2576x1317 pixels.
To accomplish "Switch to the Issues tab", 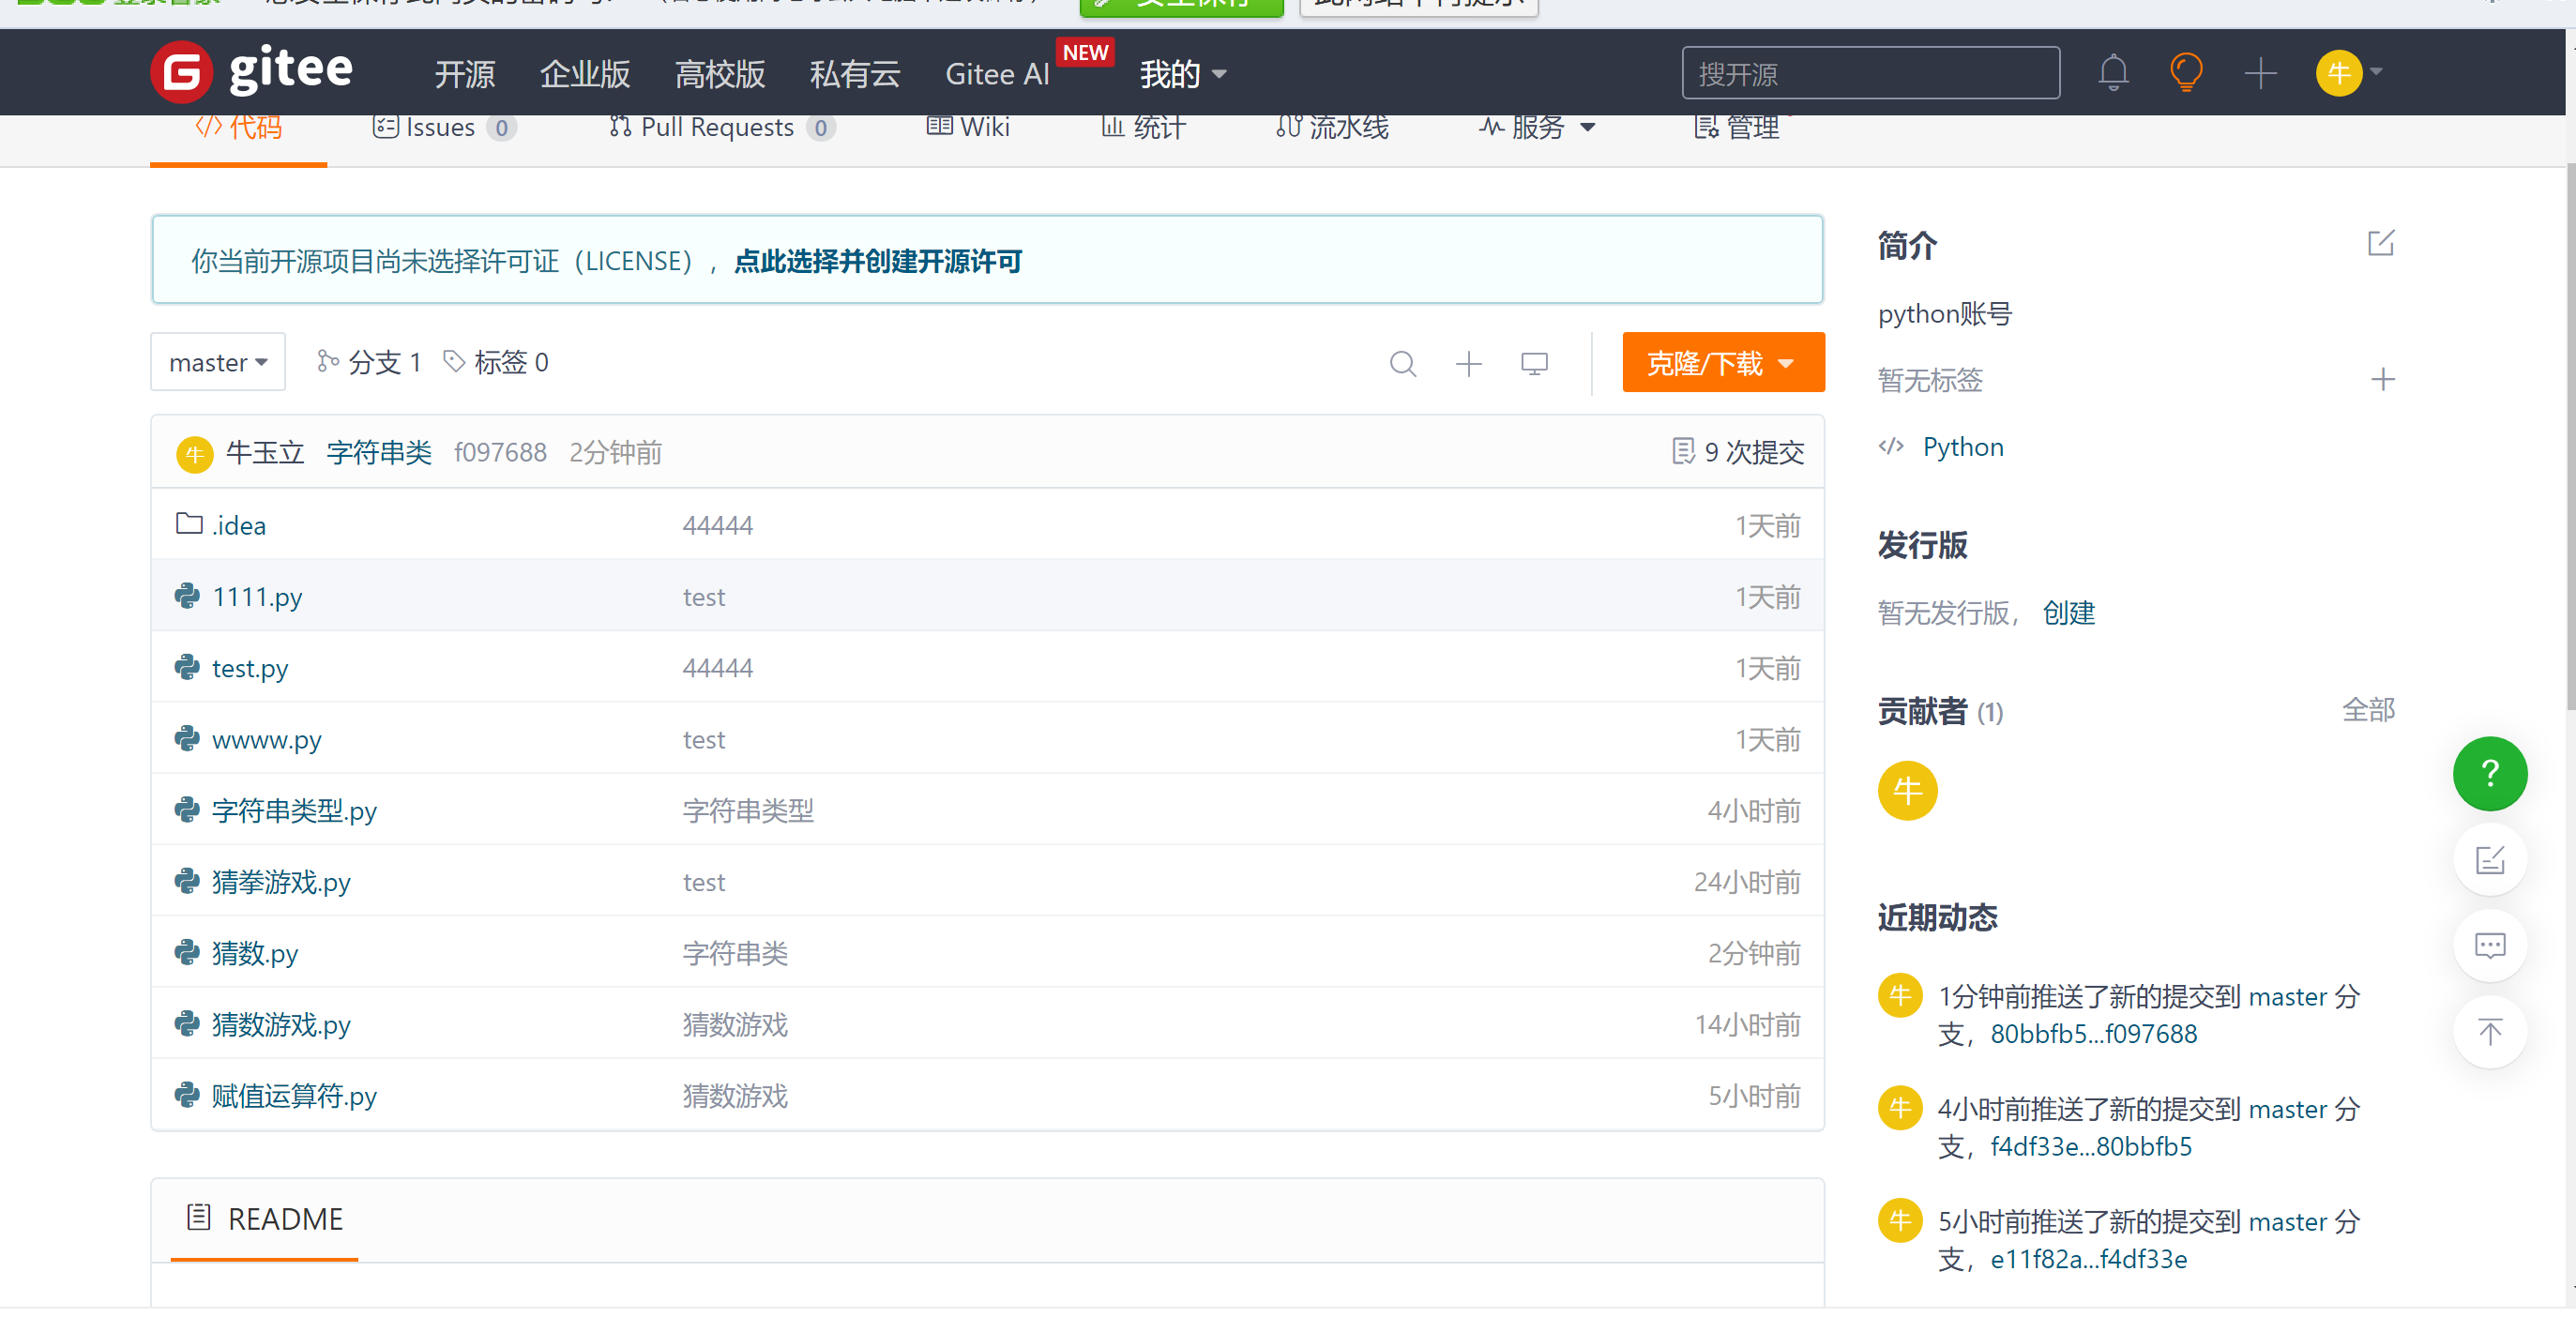I will pyautogui.click(x=443, y=128).
